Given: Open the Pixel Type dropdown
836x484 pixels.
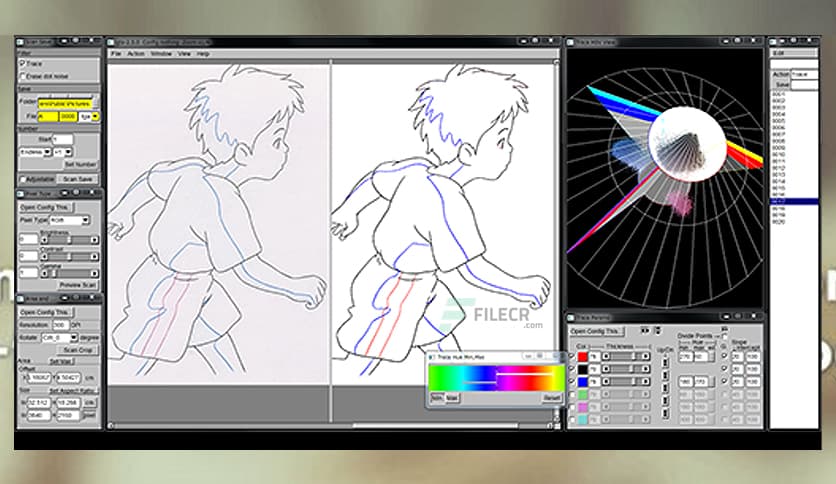Looking at the screenshot, I should (69, 220).
